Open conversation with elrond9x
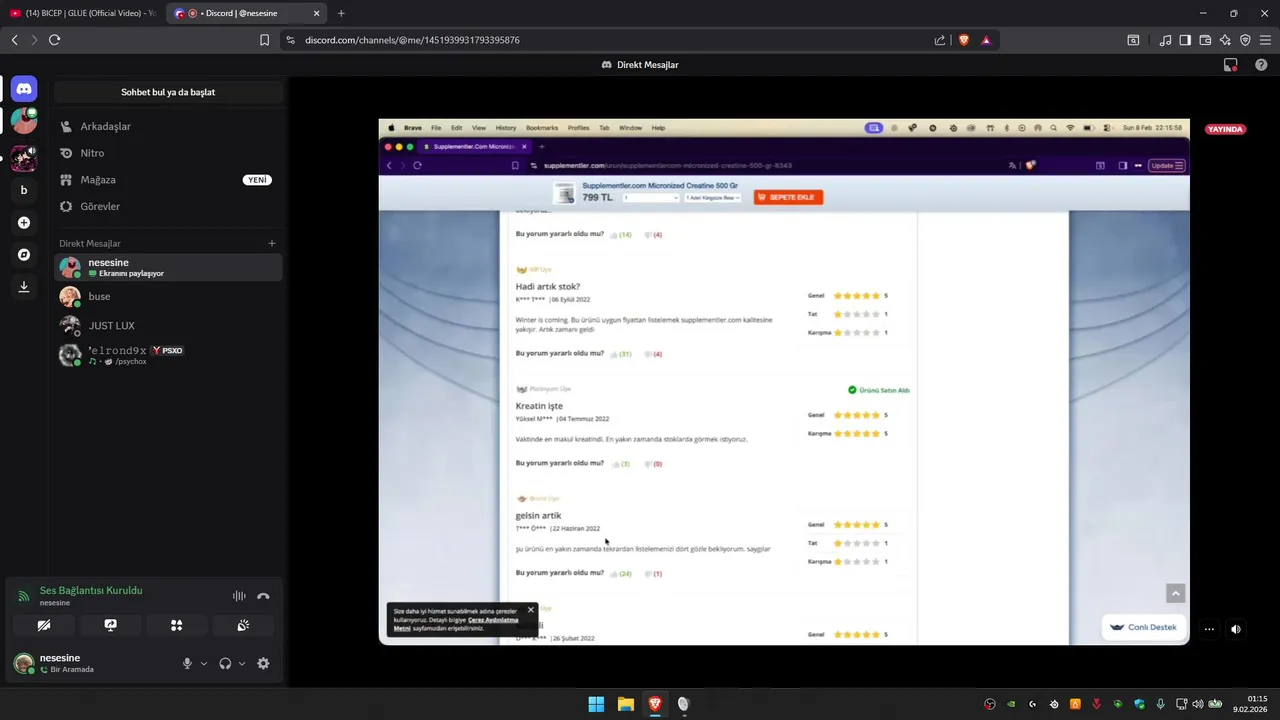 pos(168,355)
